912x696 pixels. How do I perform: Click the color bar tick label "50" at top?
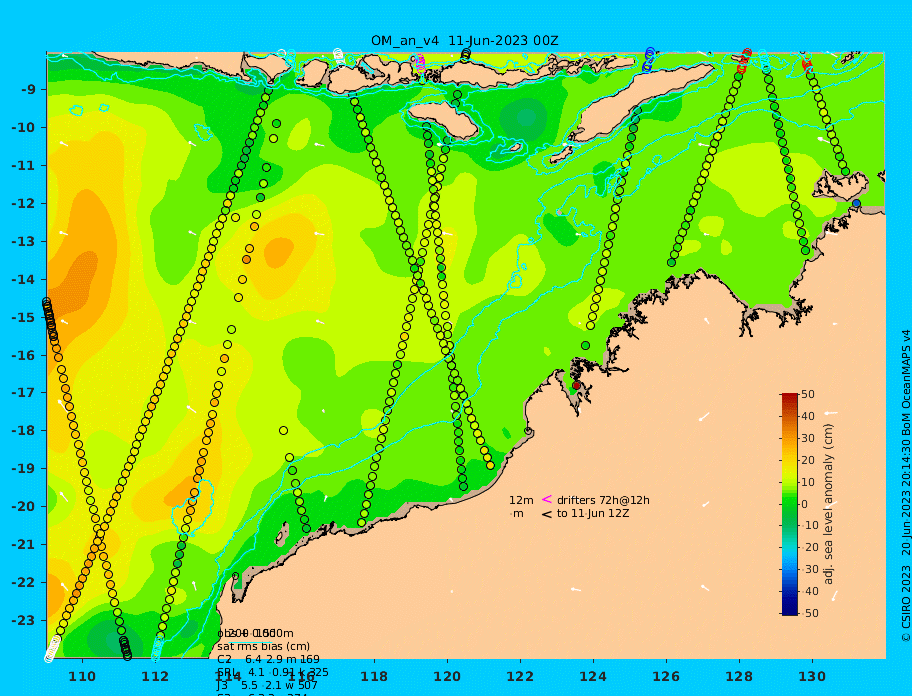click(x=808, y=394)
